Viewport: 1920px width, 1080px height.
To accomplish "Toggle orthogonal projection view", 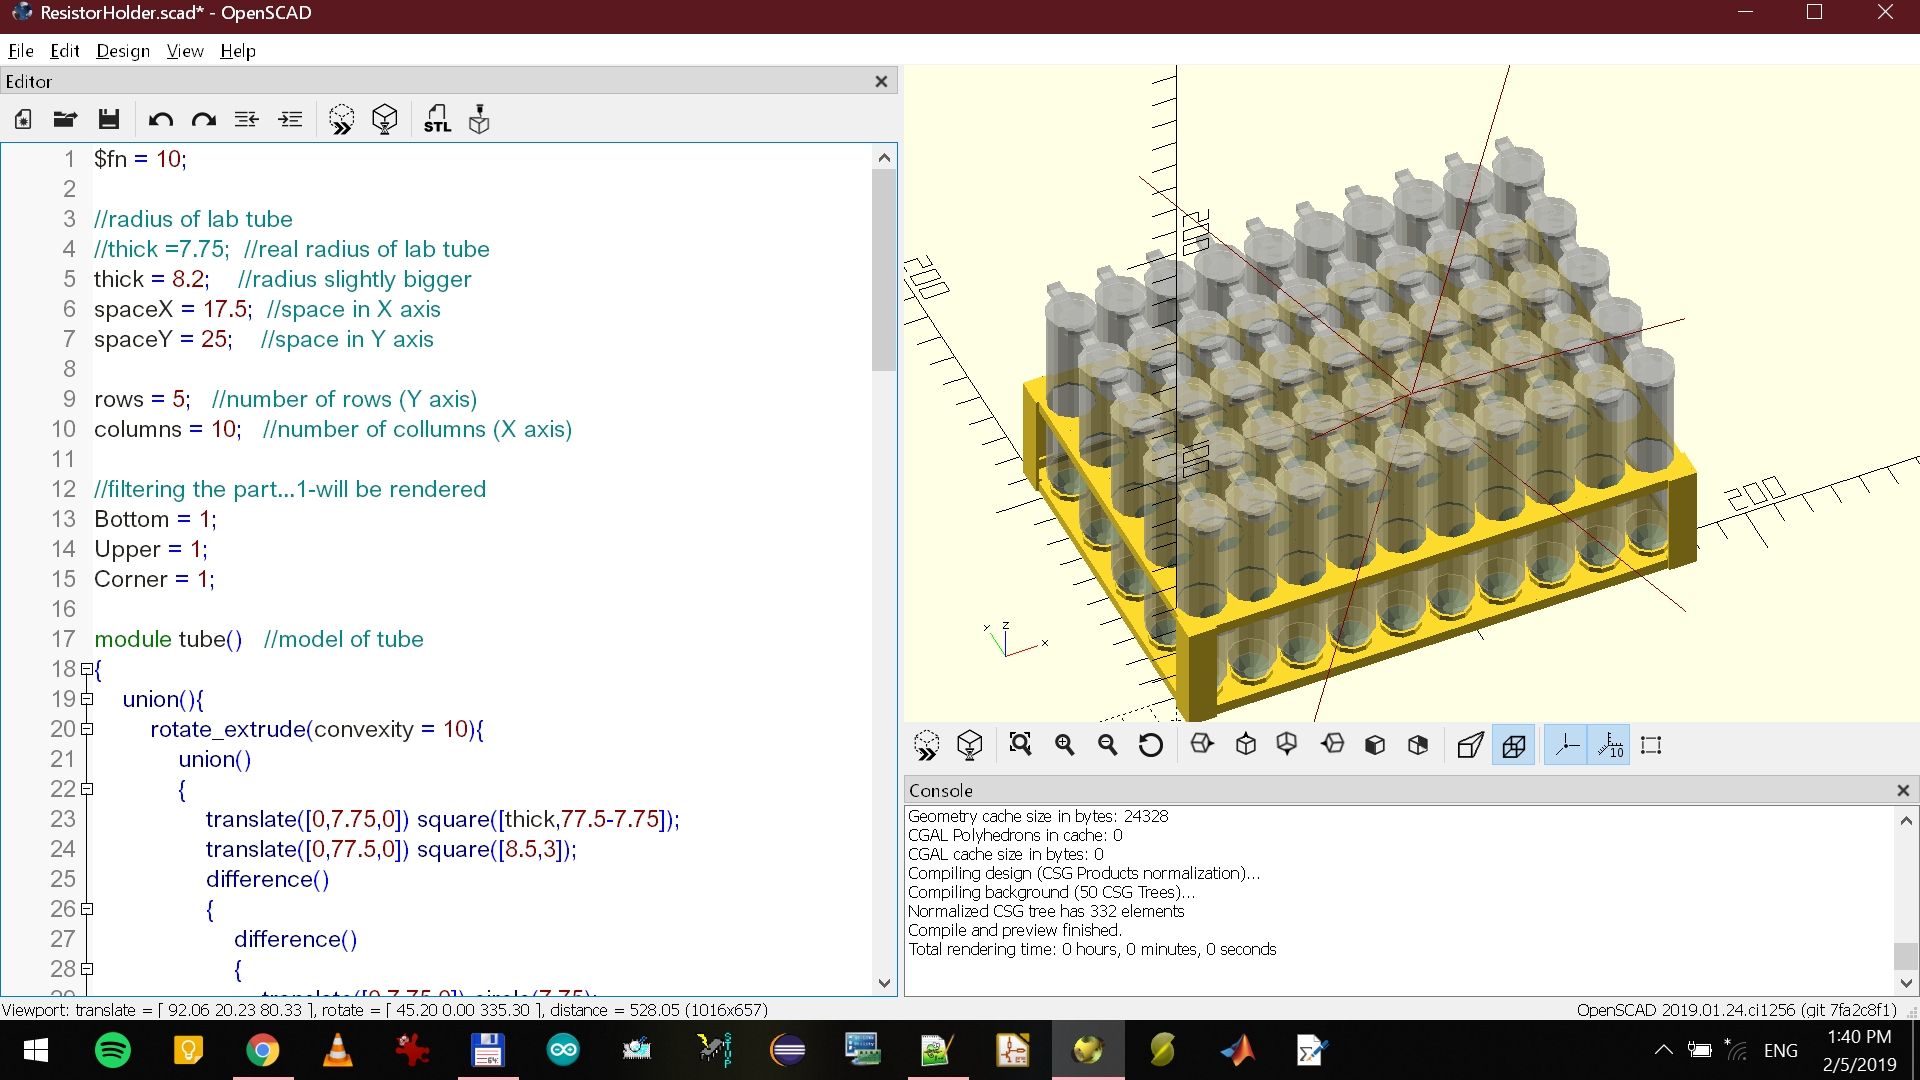I will [x=1513, y=745].
